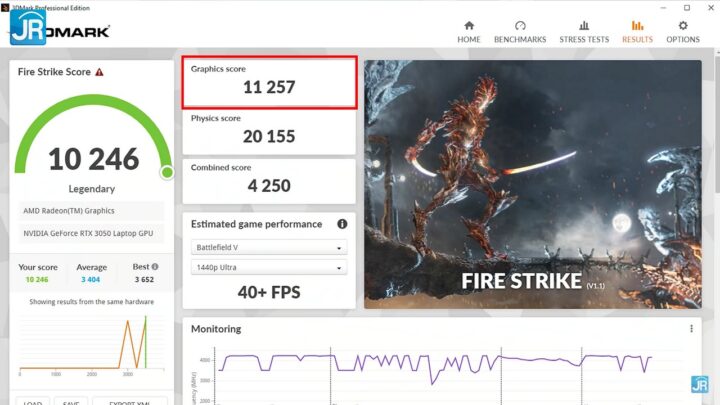
Task: Click the EXPORT XML button
Action: (130, 401)
